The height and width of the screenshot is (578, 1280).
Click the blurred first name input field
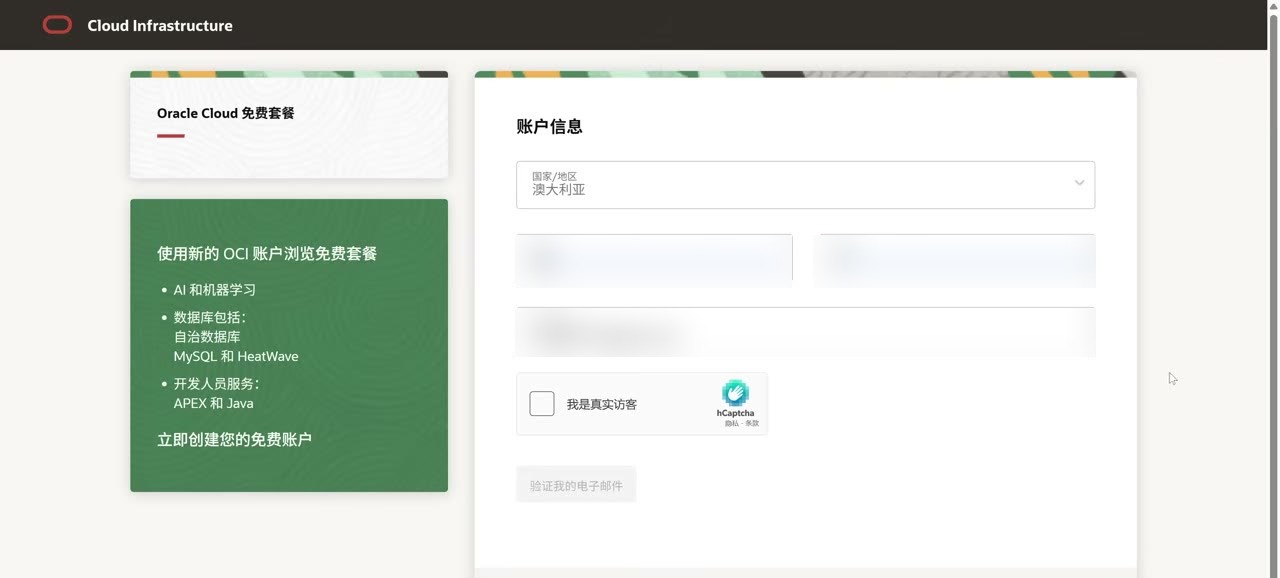click(654, 260)
